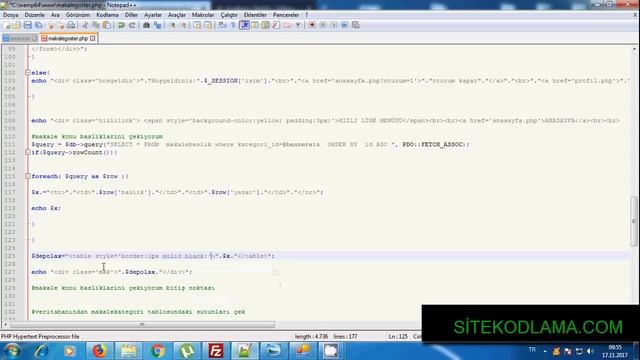Open the Diller menu
Screen dimensions: 640x360
click(131, 15)
